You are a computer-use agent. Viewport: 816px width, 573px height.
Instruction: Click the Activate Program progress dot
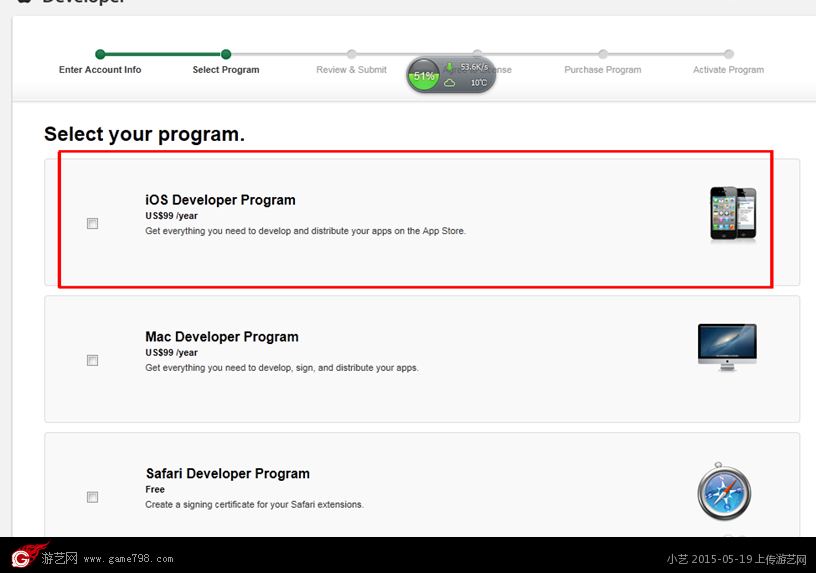tap(729, 54)
